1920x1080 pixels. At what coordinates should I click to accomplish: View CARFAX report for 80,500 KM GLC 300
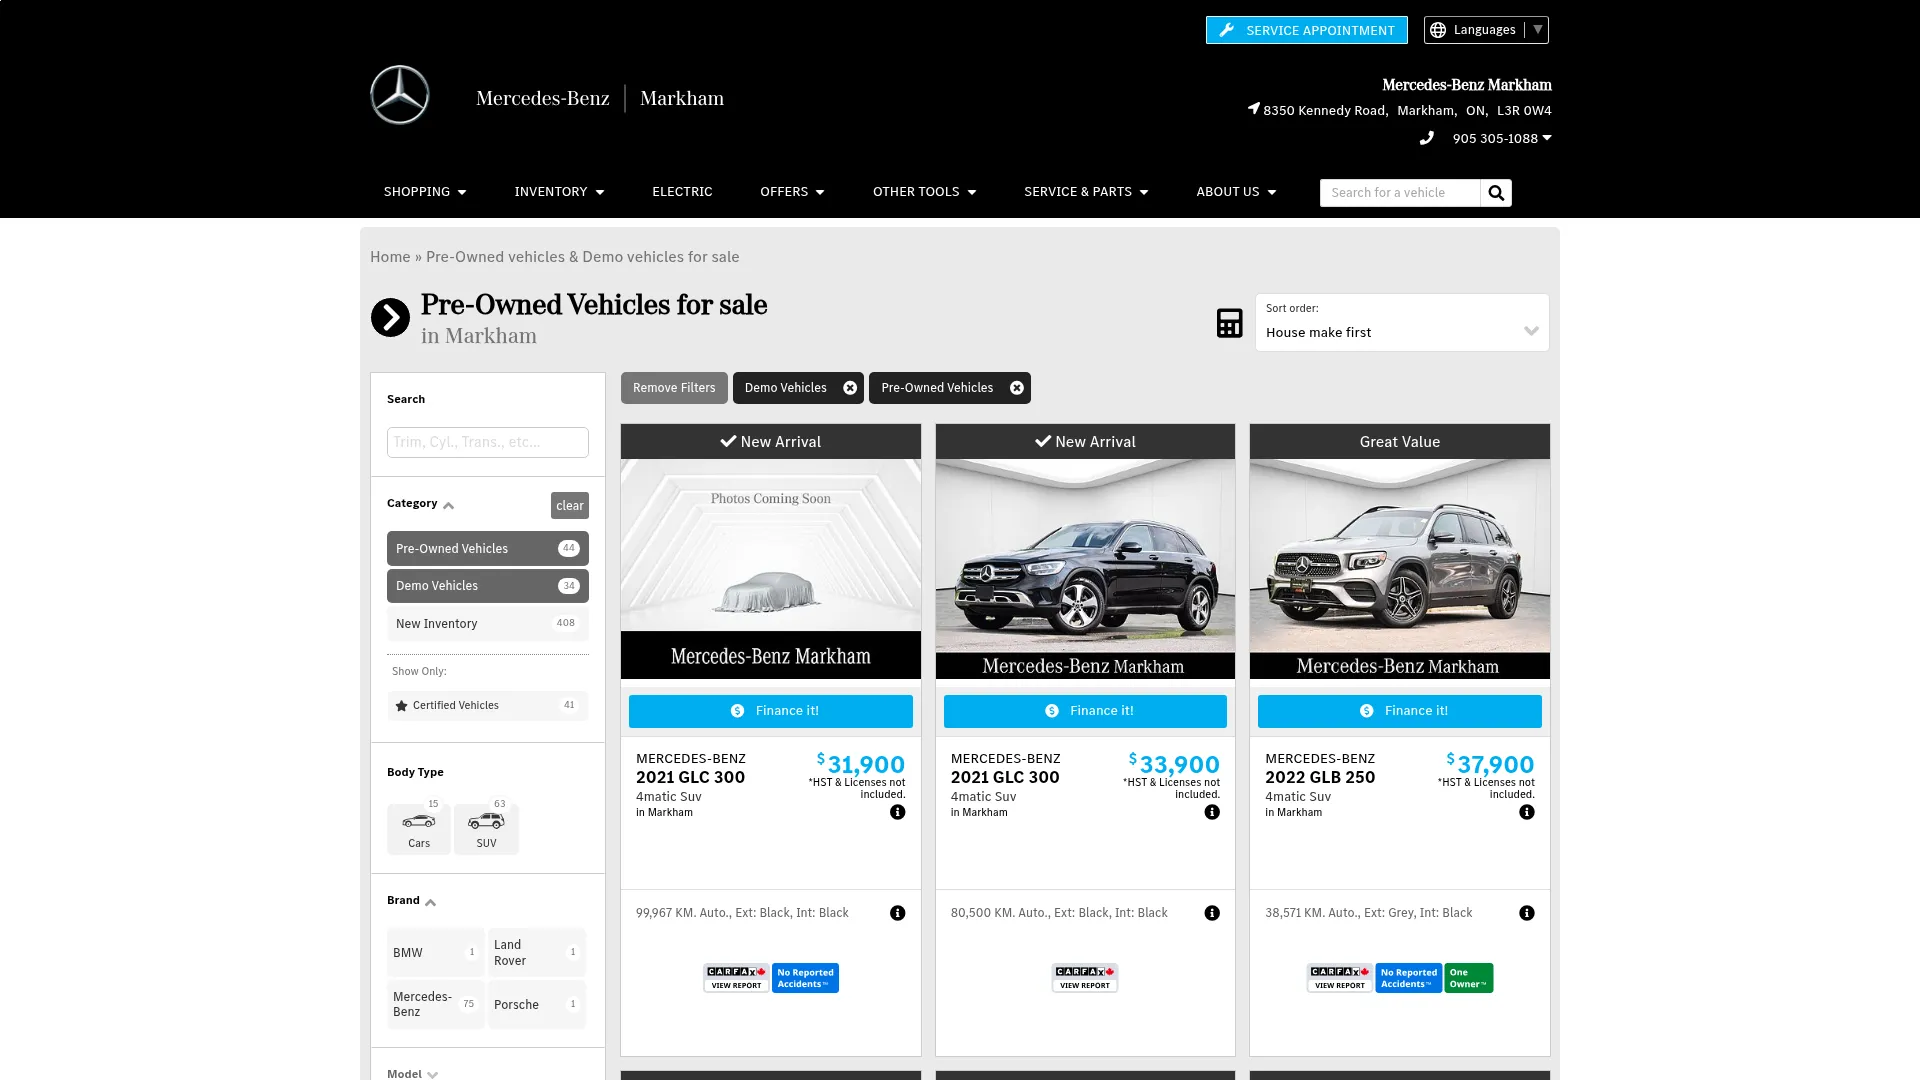coord(1085,978)
